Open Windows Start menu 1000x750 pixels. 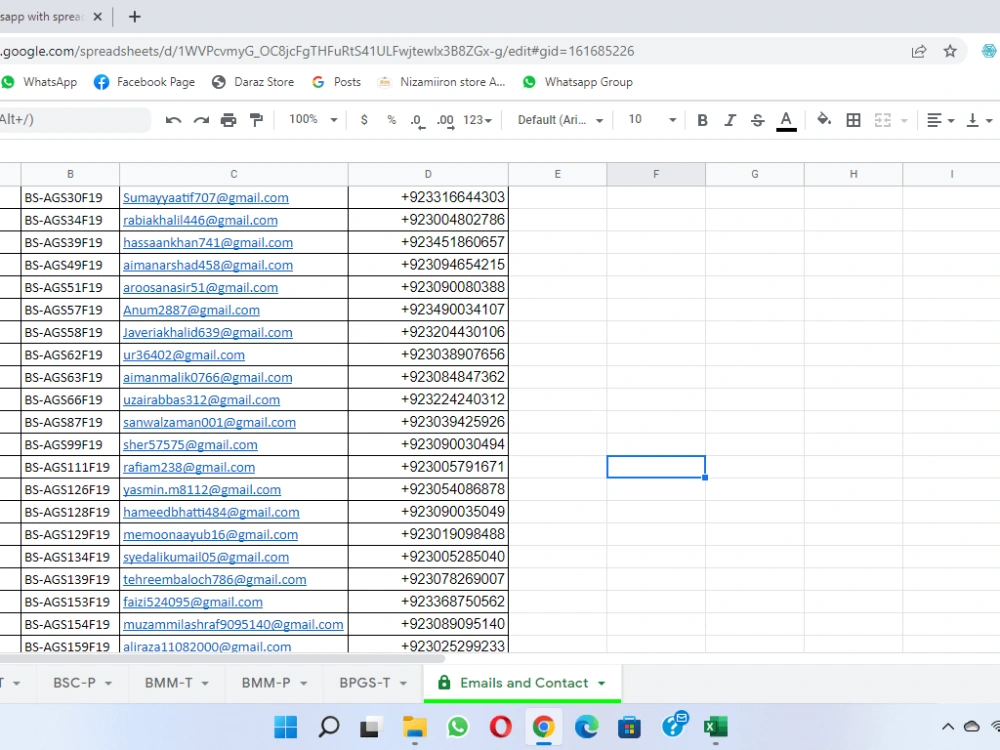pos(285,726)
